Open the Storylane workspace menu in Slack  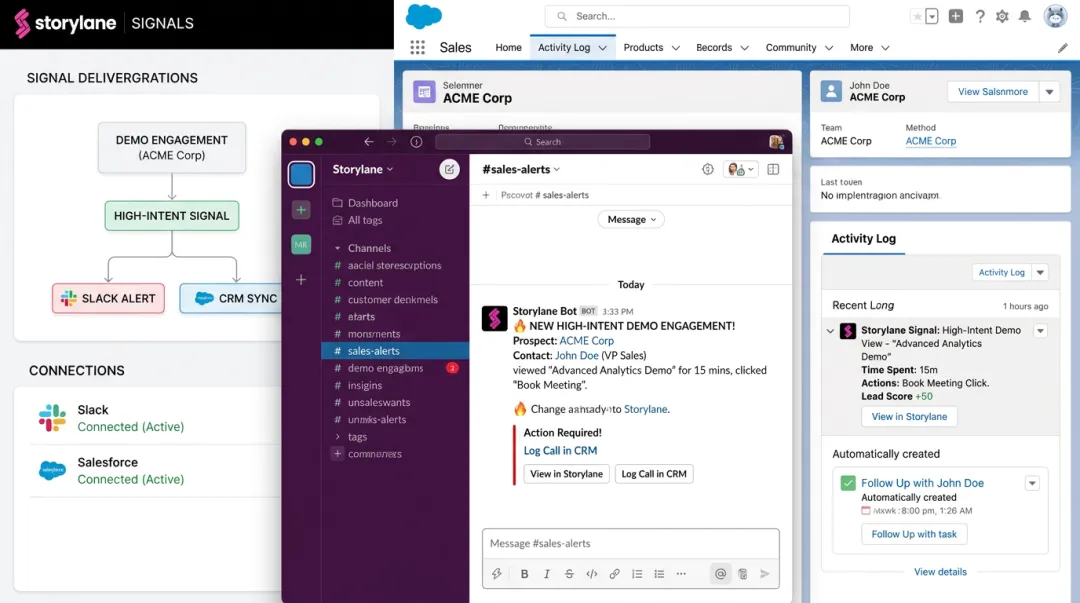click(x=363, y=169)
